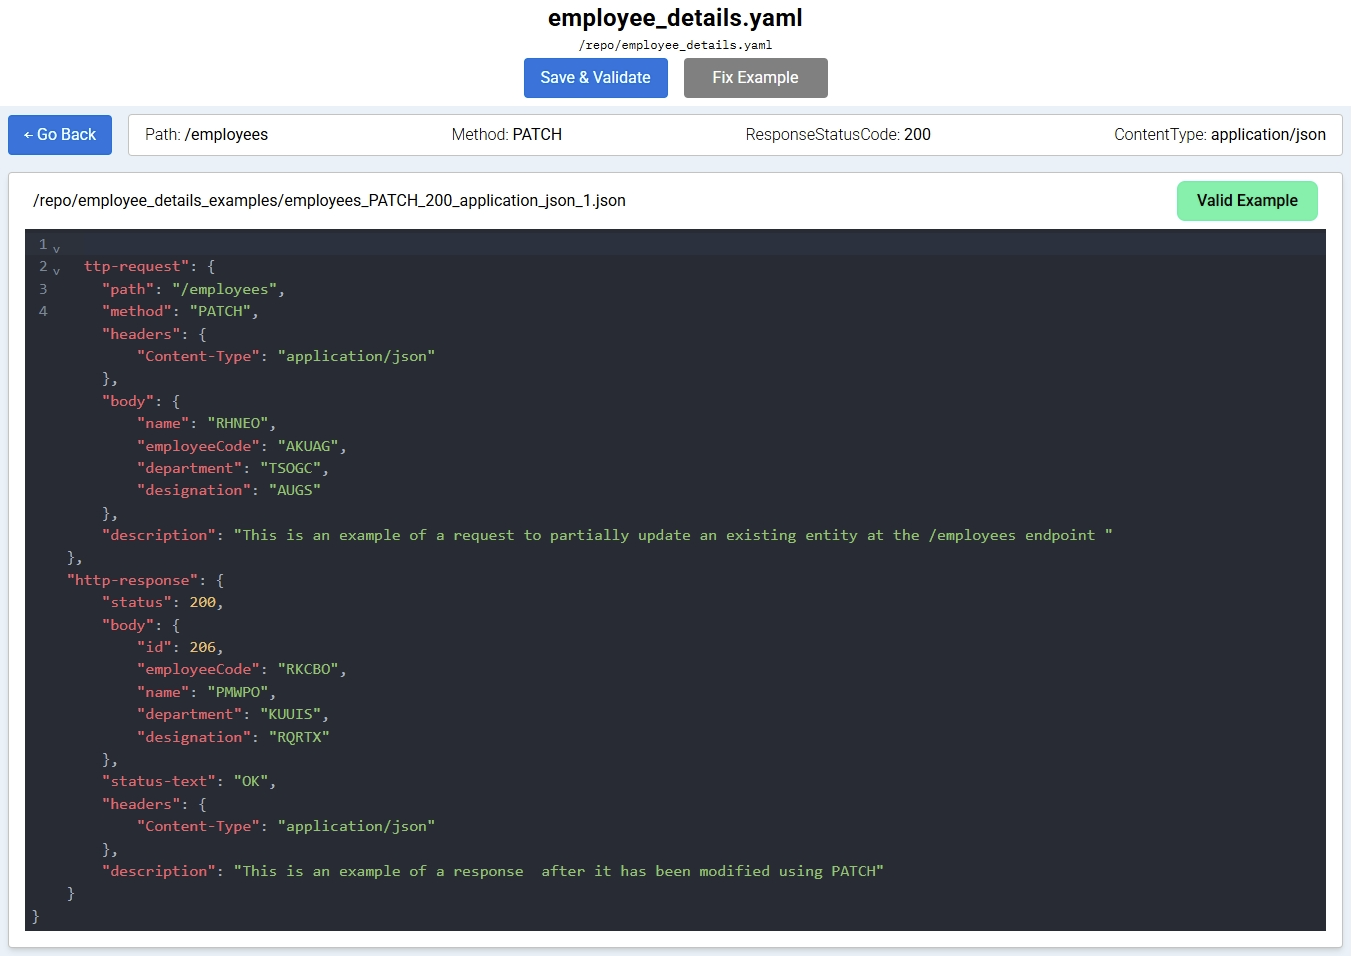Click the Method: PATCH field

pyautogui.click(x=506, y=135)
